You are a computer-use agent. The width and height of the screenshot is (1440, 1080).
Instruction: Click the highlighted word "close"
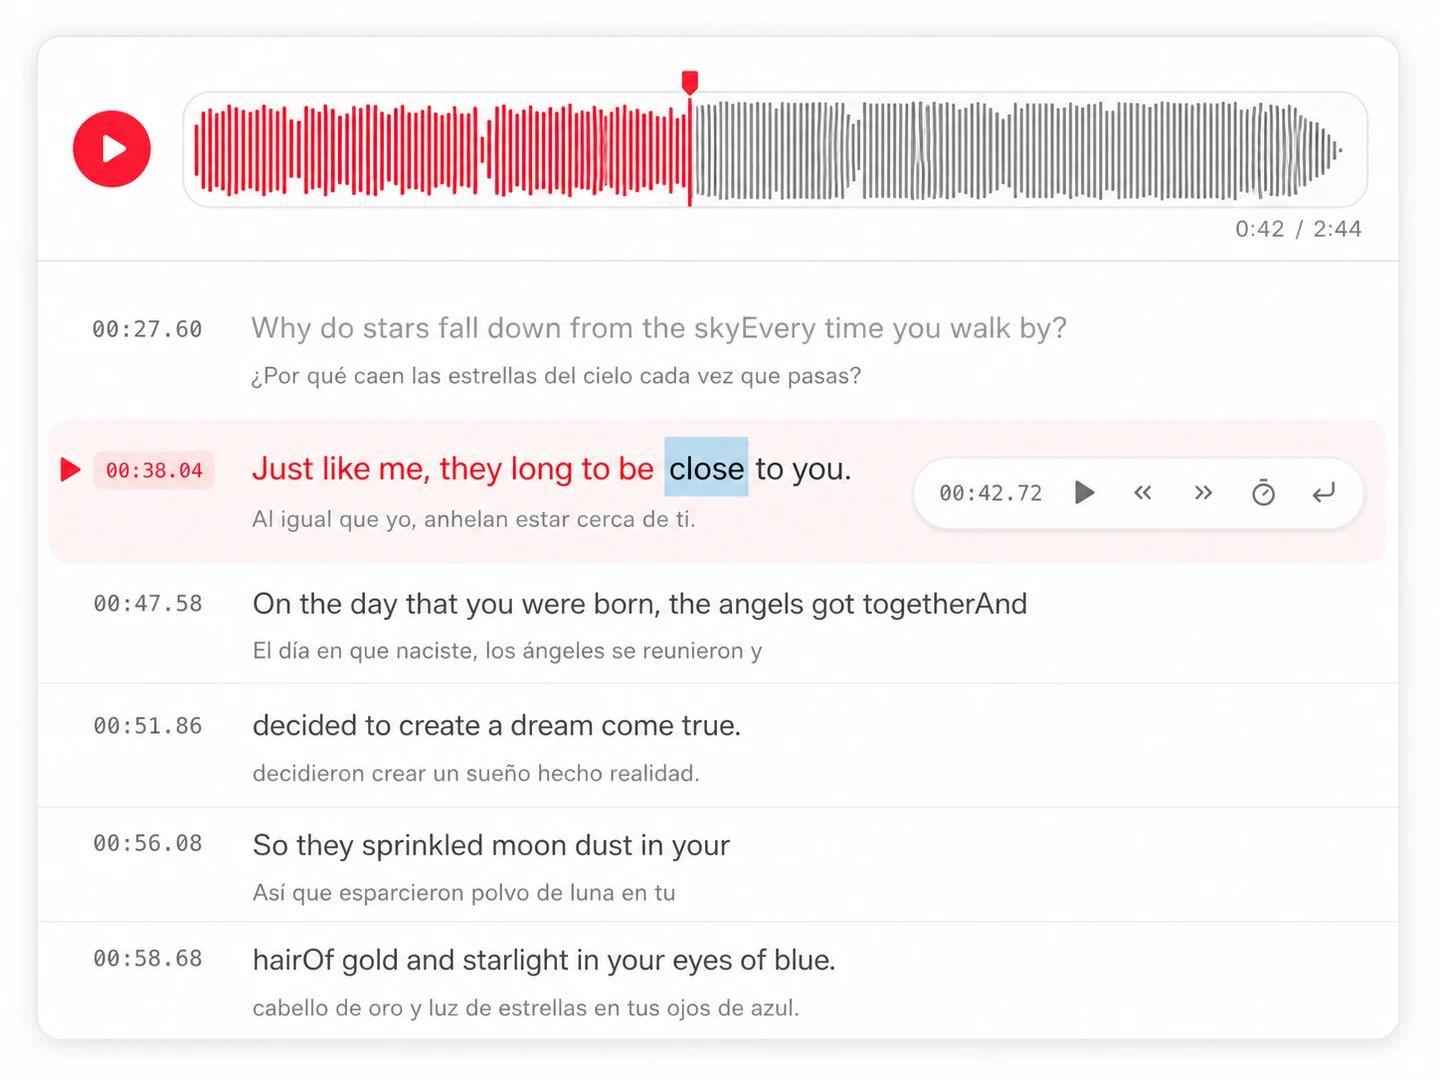click(x=706, y=468)
